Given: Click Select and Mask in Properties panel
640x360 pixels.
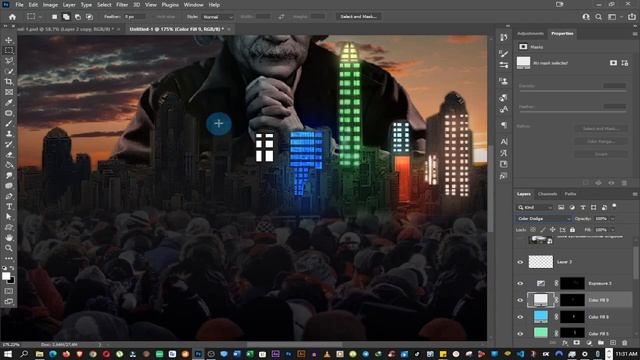Looking at the screenshot, I should tap(601, 129).
